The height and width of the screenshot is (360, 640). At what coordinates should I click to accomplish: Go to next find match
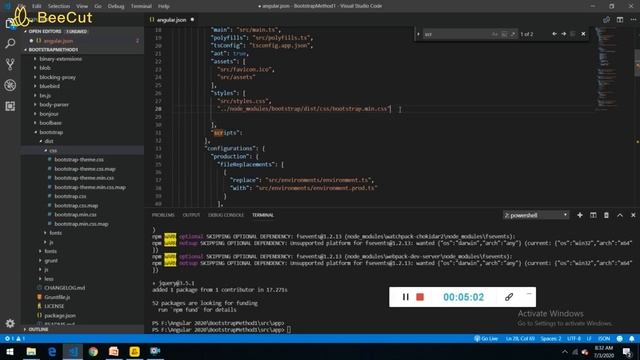(564, 34)
